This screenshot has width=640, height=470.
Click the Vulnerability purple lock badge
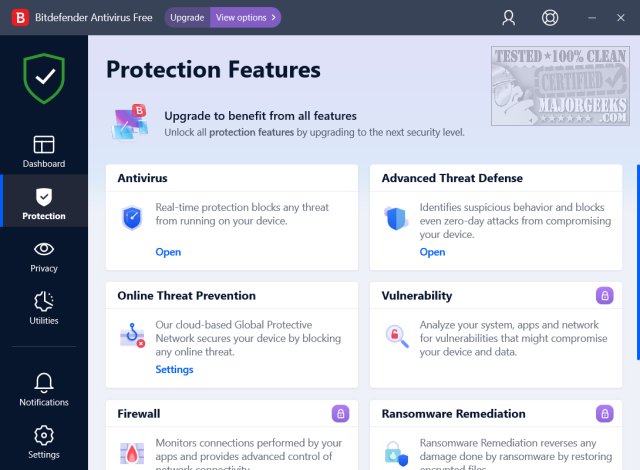coord(604,295)
